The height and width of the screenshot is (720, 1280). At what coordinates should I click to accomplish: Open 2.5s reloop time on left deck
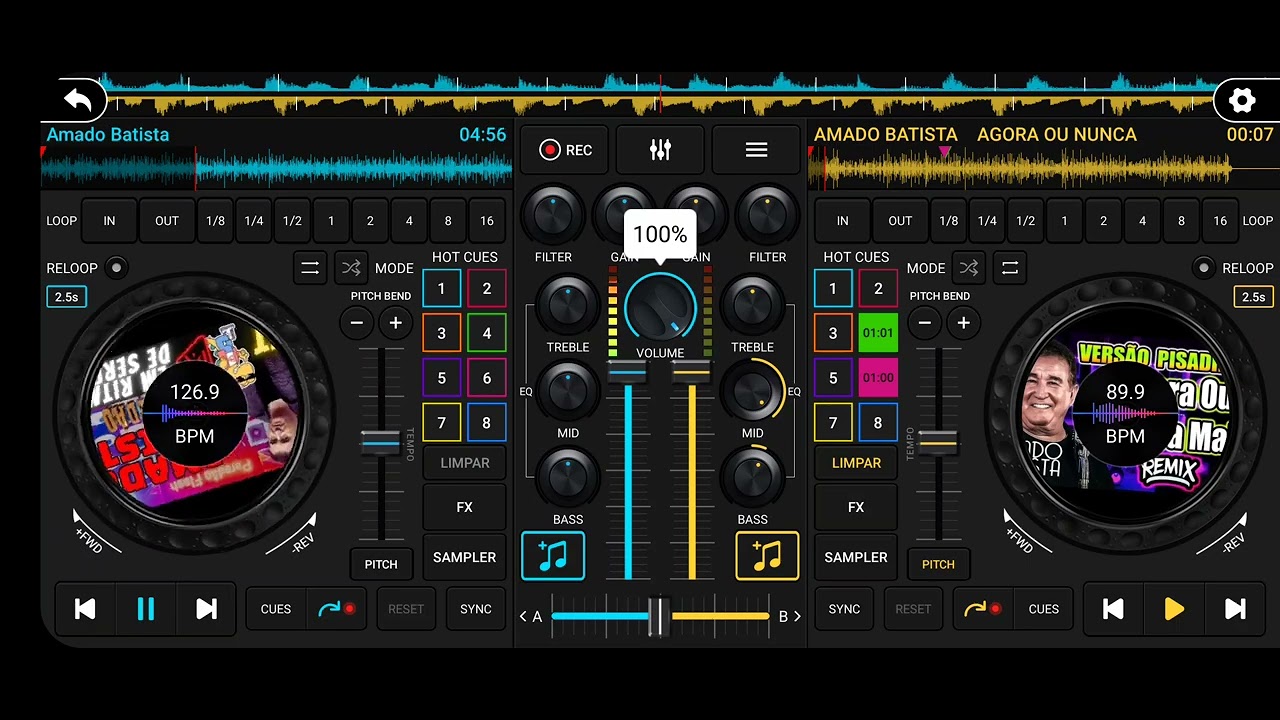point(67,297)
